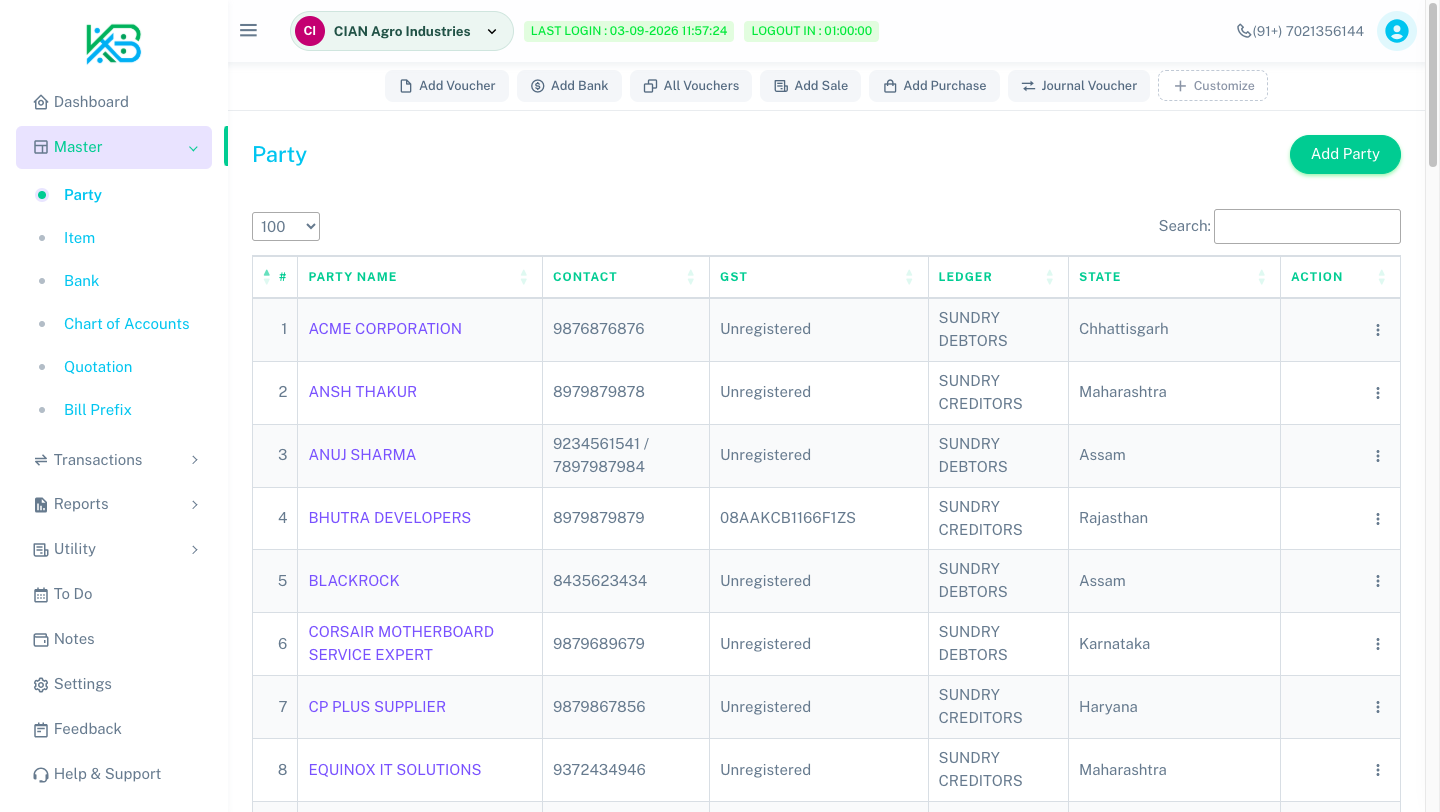Open Bank under Master
Viewport: 1440px width, 812px height.
(x=81, y=281)
